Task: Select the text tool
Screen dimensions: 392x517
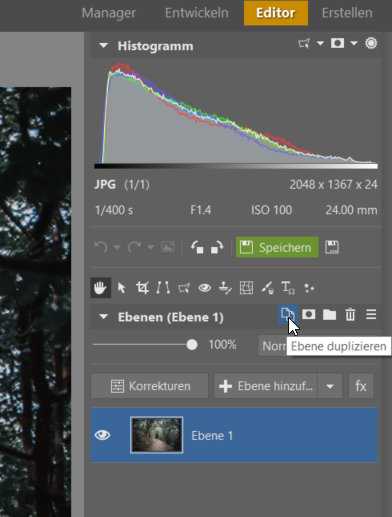Action: [288, 288]
